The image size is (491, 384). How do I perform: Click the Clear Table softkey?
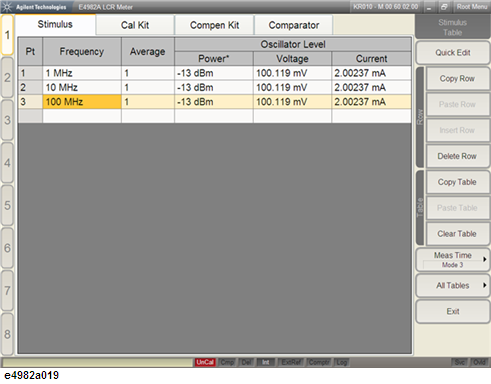click(457, 234)
